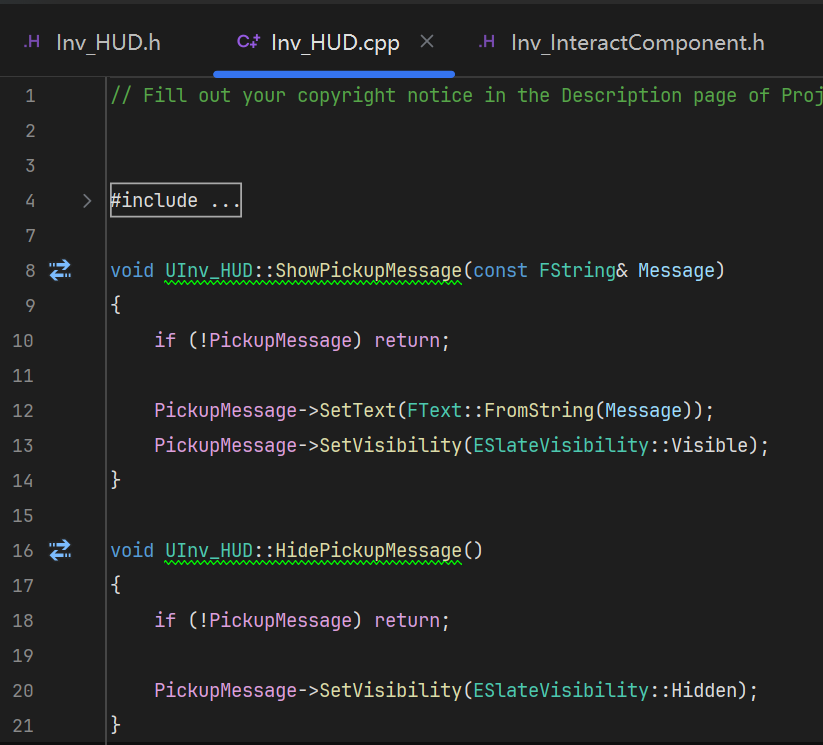Click FromString on line 12

tap(539, 411)
